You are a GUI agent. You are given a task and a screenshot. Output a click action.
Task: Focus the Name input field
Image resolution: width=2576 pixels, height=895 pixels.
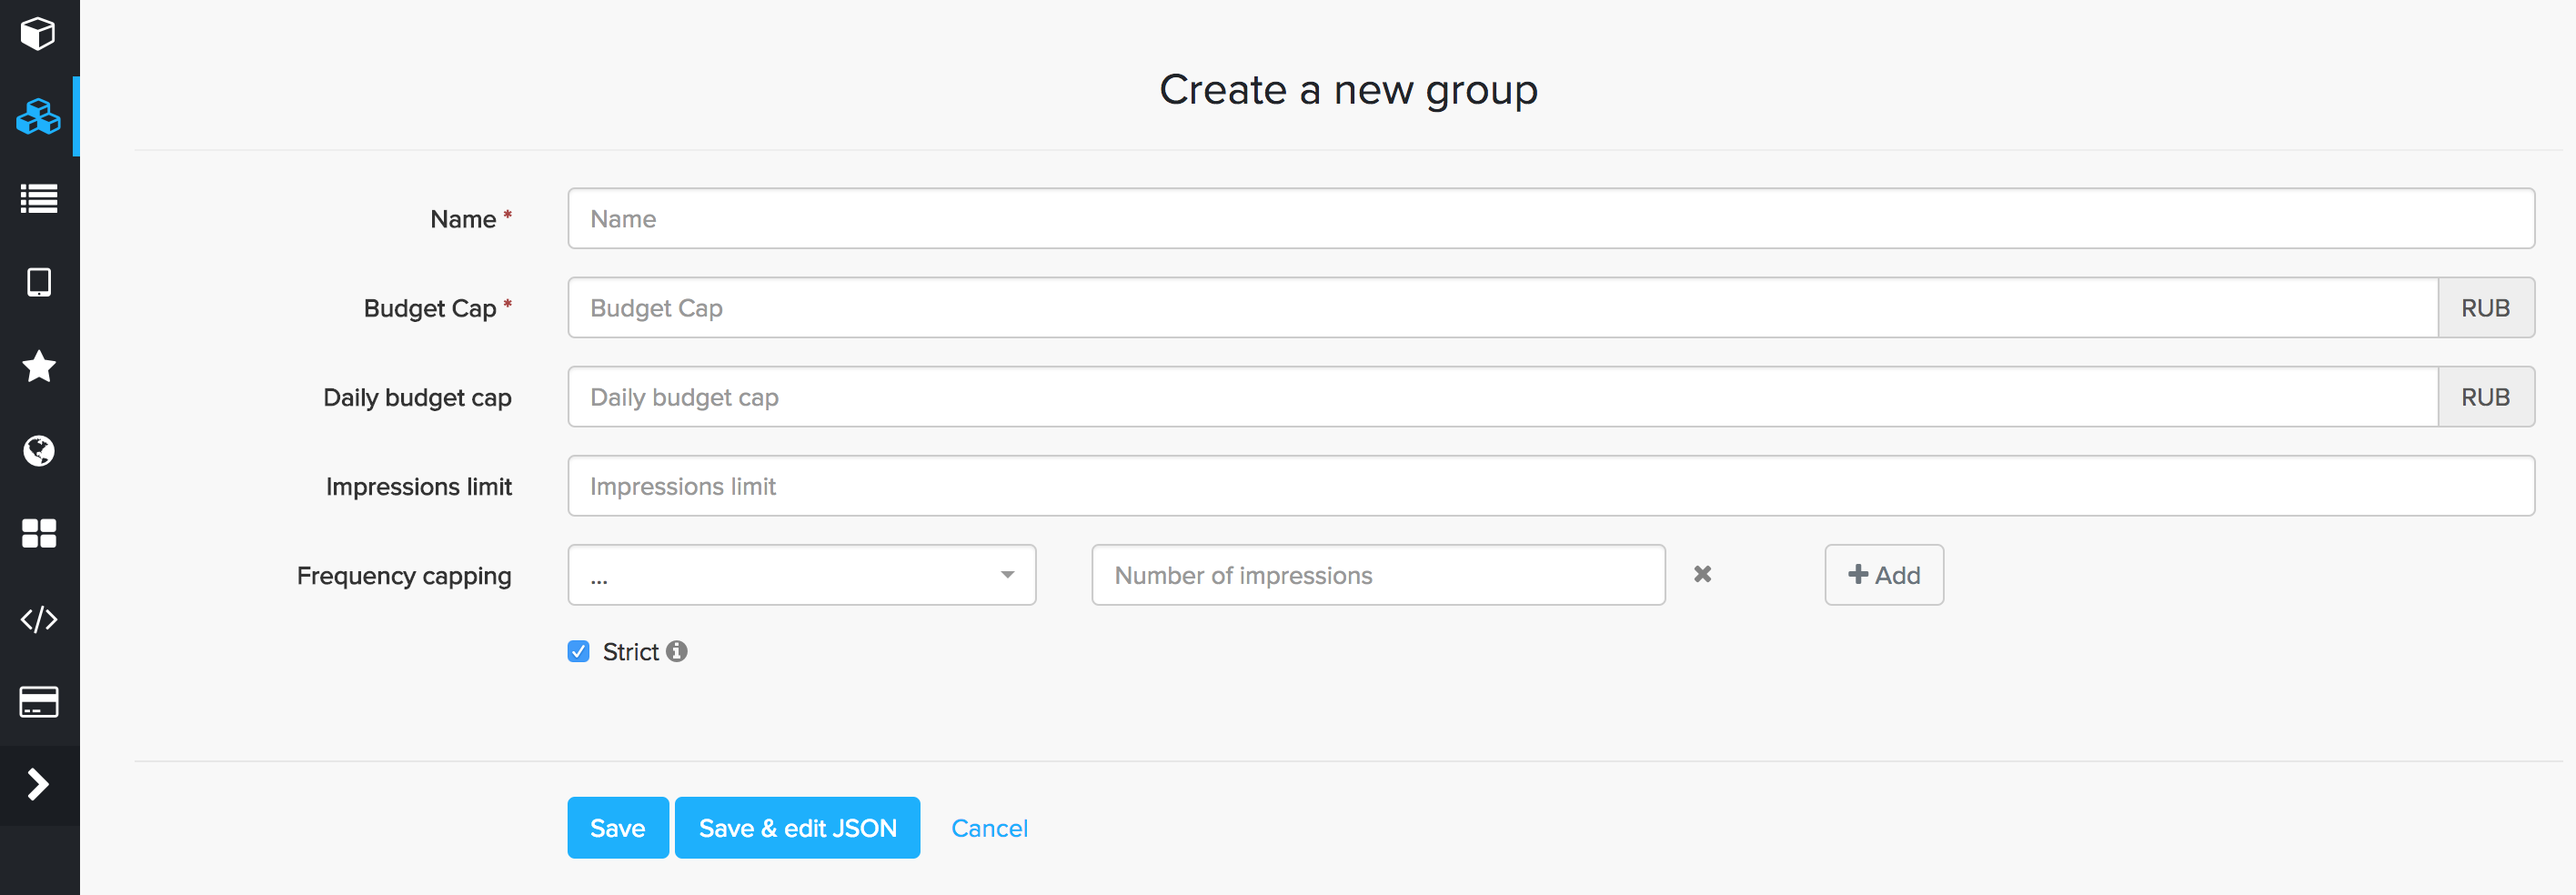pyautogui.click(x=1550, y=219)
